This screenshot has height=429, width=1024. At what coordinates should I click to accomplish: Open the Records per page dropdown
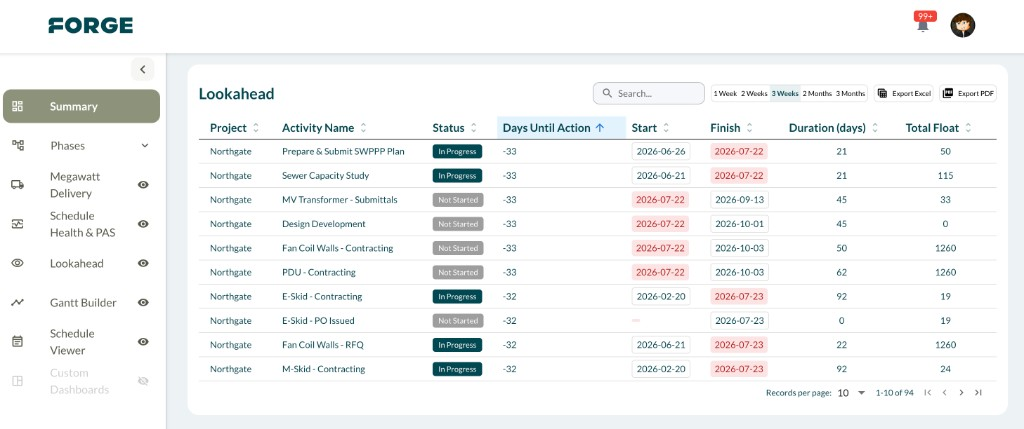click(852, 392)
